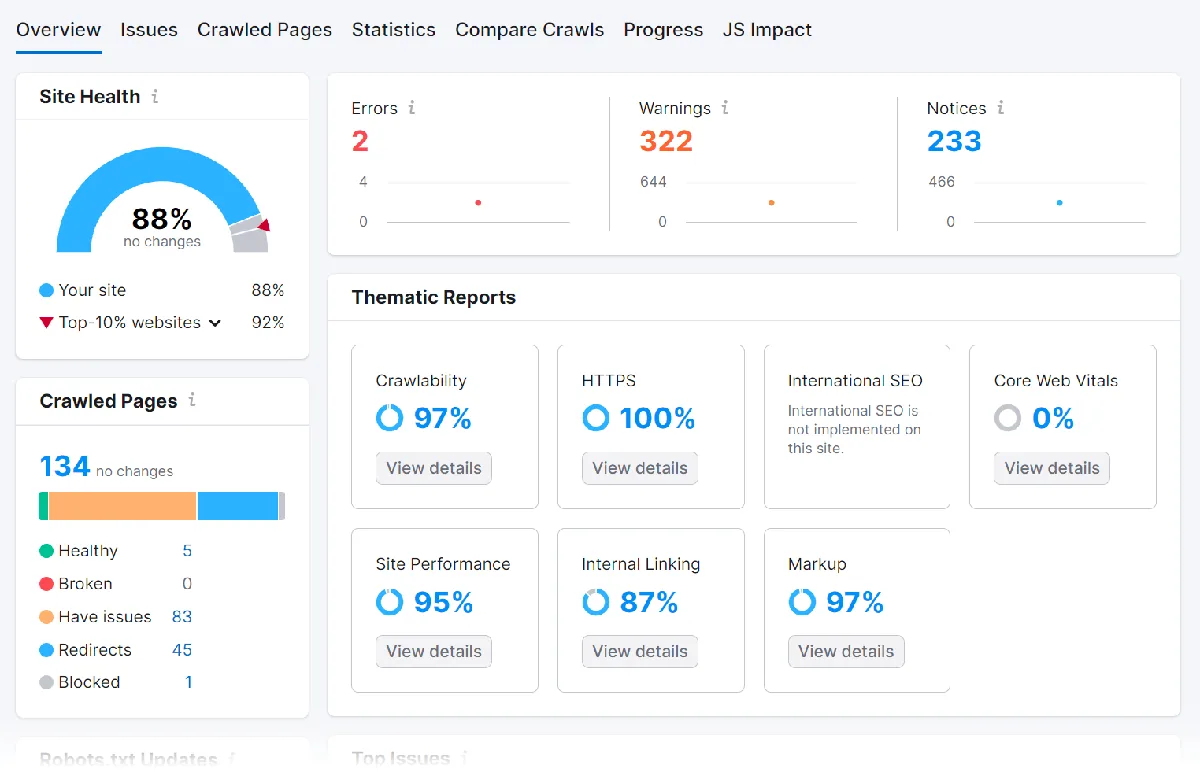Click the green segment of crawled pages bar
The width and height of the screenshot is (1200, 772).
point(43,506)
